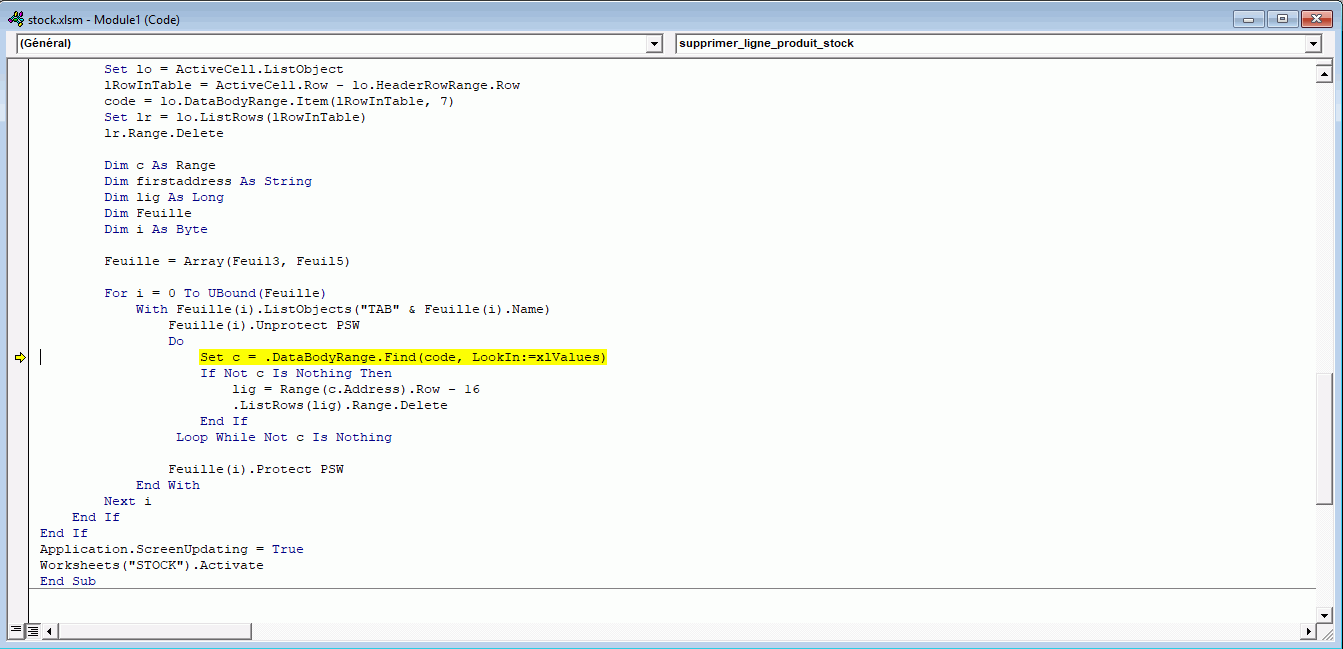Click the 'For i = 0 To UBound(Feuille)' line
Image resolution: width=1343 pixels, height=649 pixels.
point(216,293)
